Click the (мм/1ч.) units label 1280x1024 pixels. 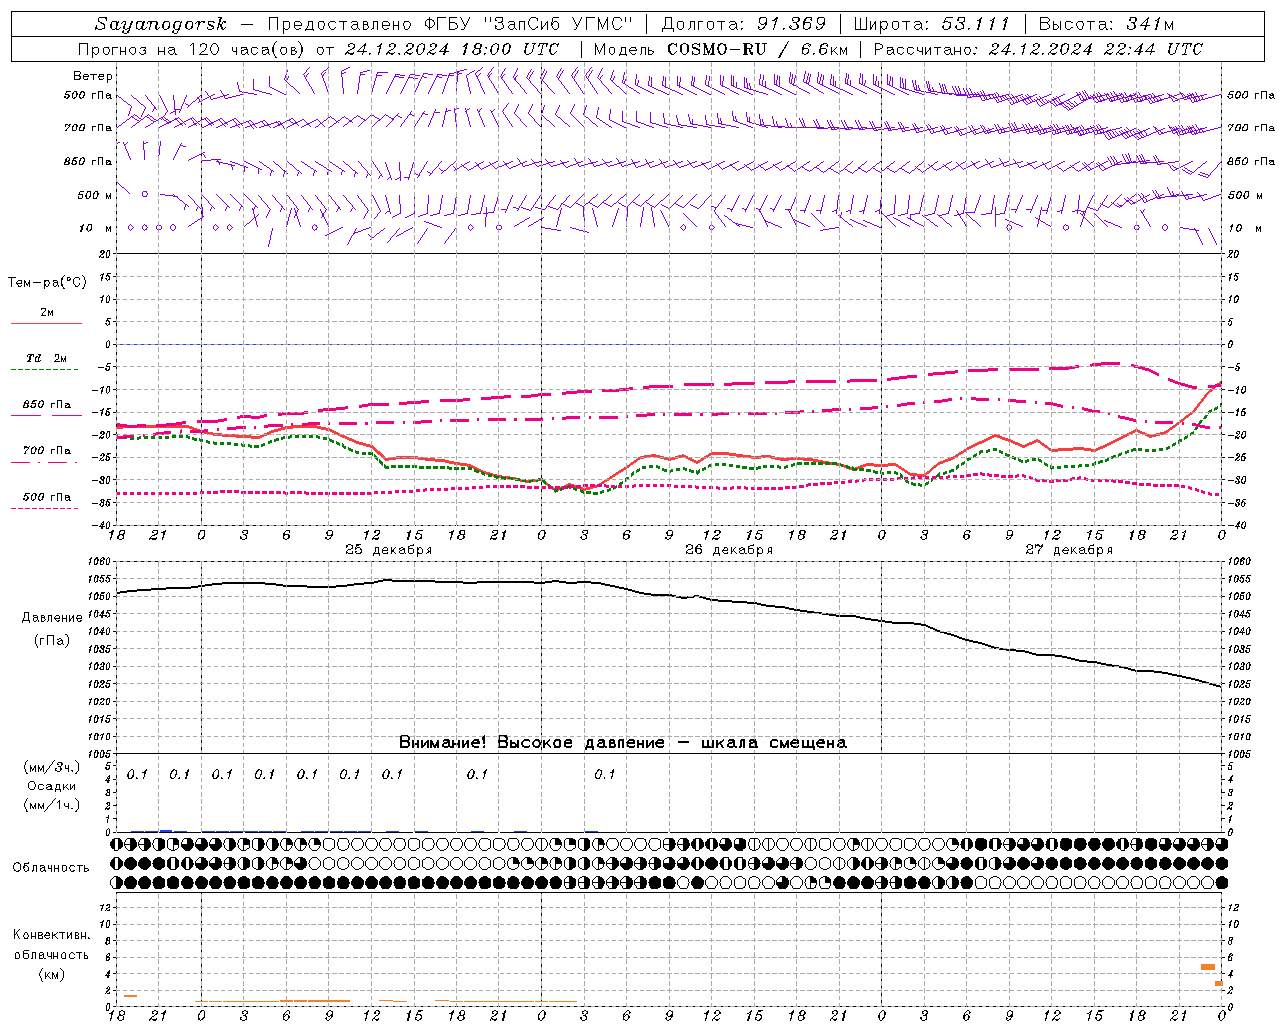coord(51,805)
